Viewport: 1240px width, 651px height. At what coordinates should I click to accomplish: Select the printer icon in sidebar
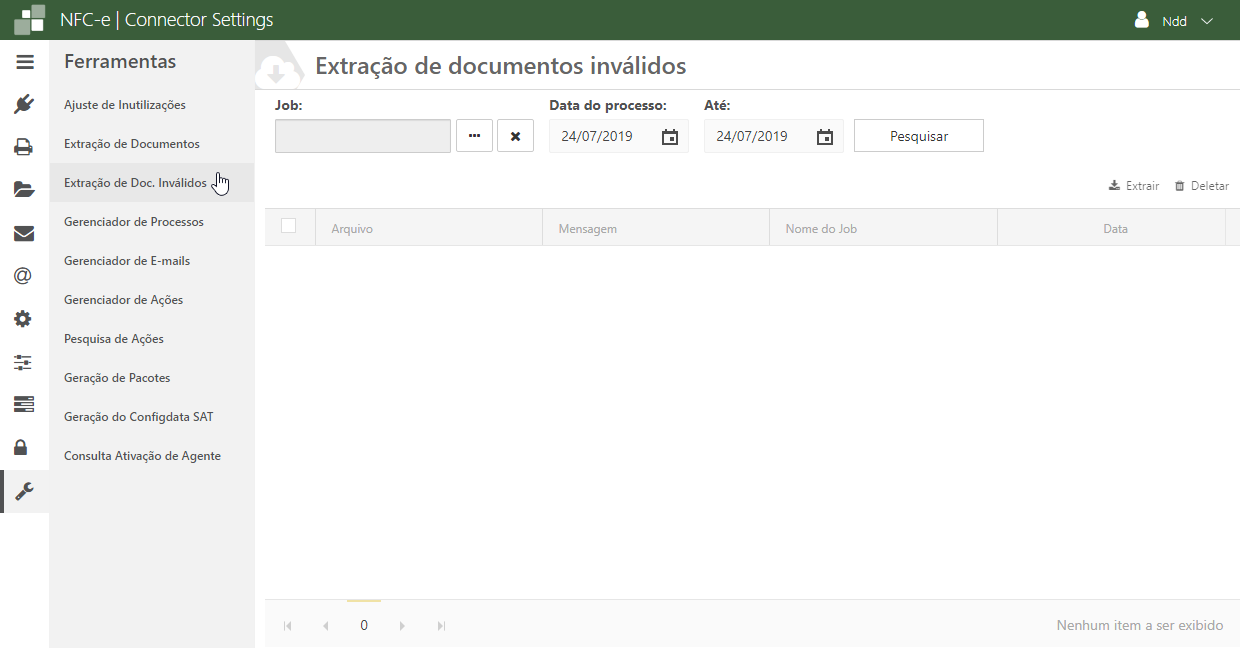click(24, 147)
